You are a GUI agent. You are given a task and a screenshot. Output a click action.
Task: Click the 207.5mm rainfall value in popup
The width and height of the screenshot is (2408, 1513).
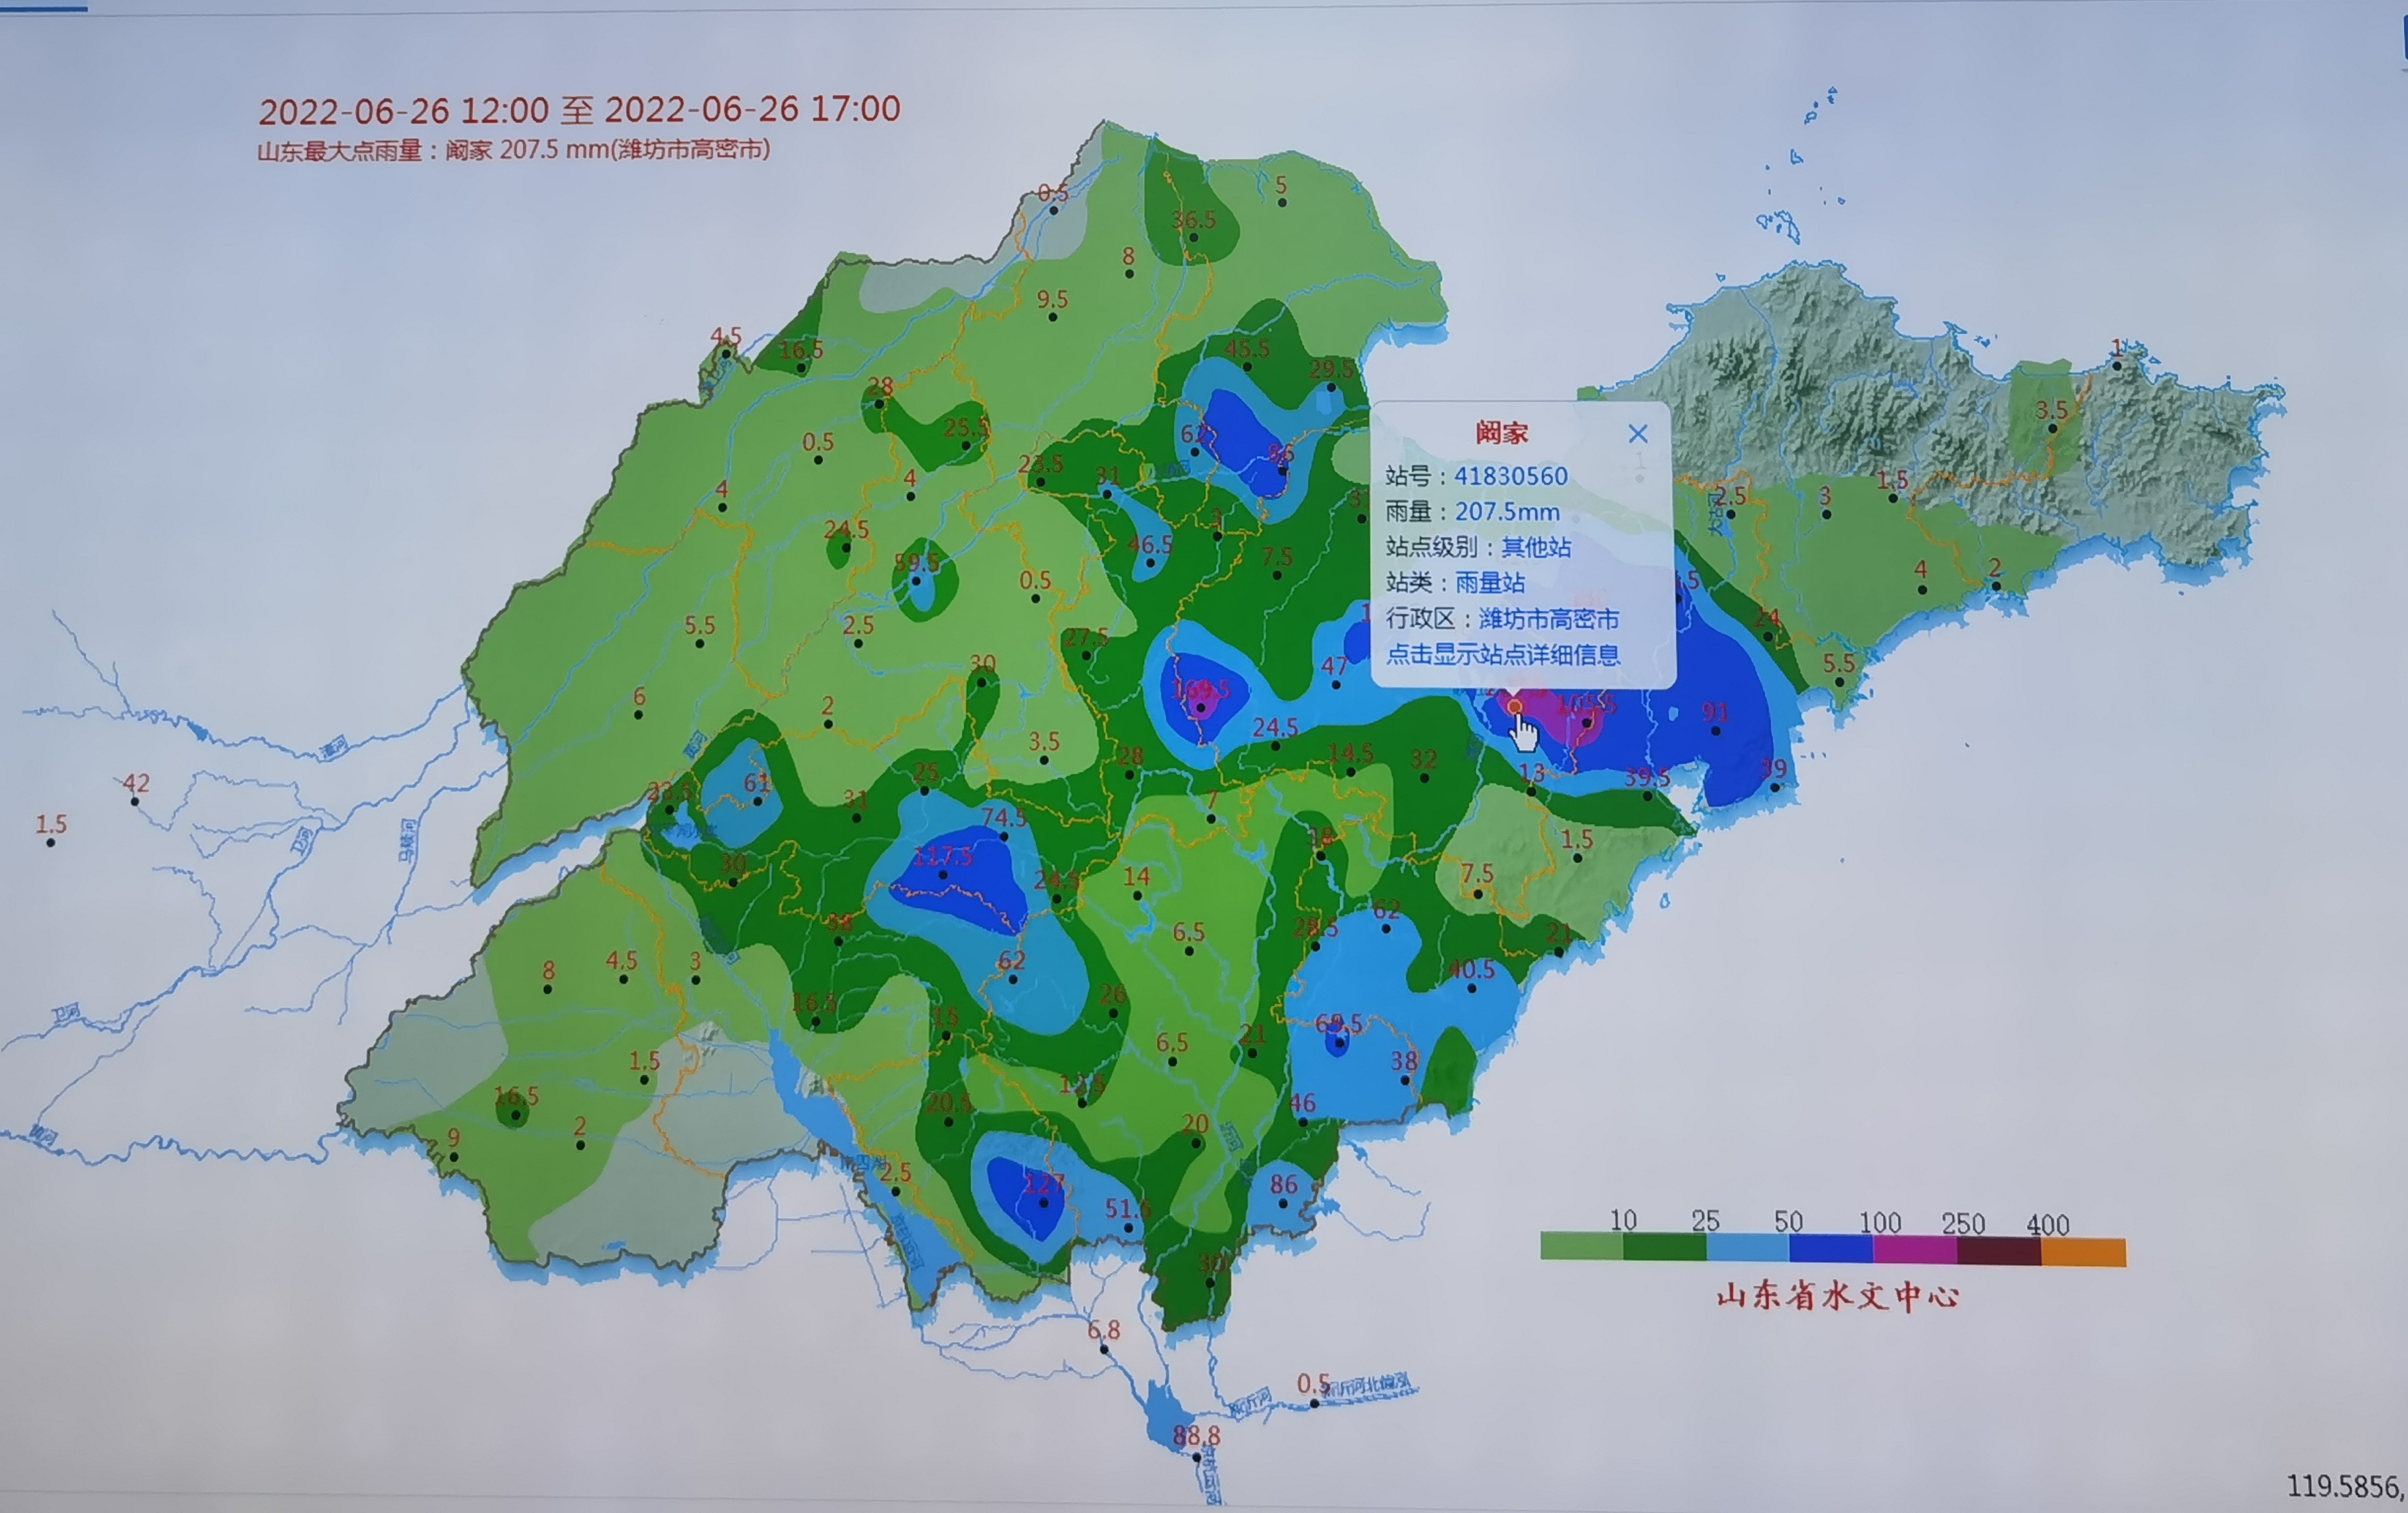coord(1507,512)
